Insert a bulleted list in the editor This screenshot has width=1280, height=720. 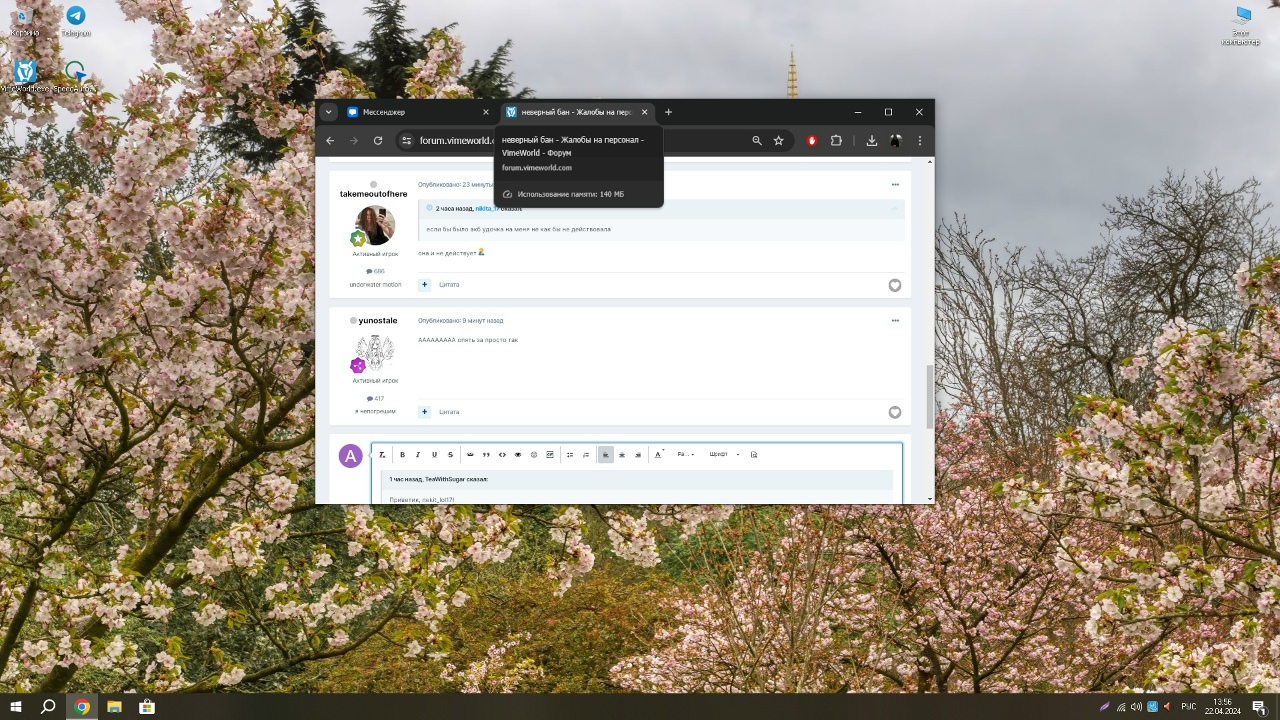pyautogui.click(x=570, y=455)
